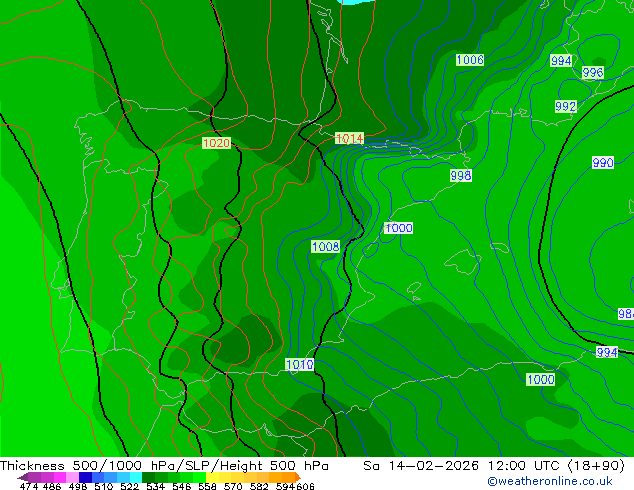This screenshot has height=490, width=634.
Task: Pick the cyan legend swatch
Action: pyautogui.click(x=136, y=477)
